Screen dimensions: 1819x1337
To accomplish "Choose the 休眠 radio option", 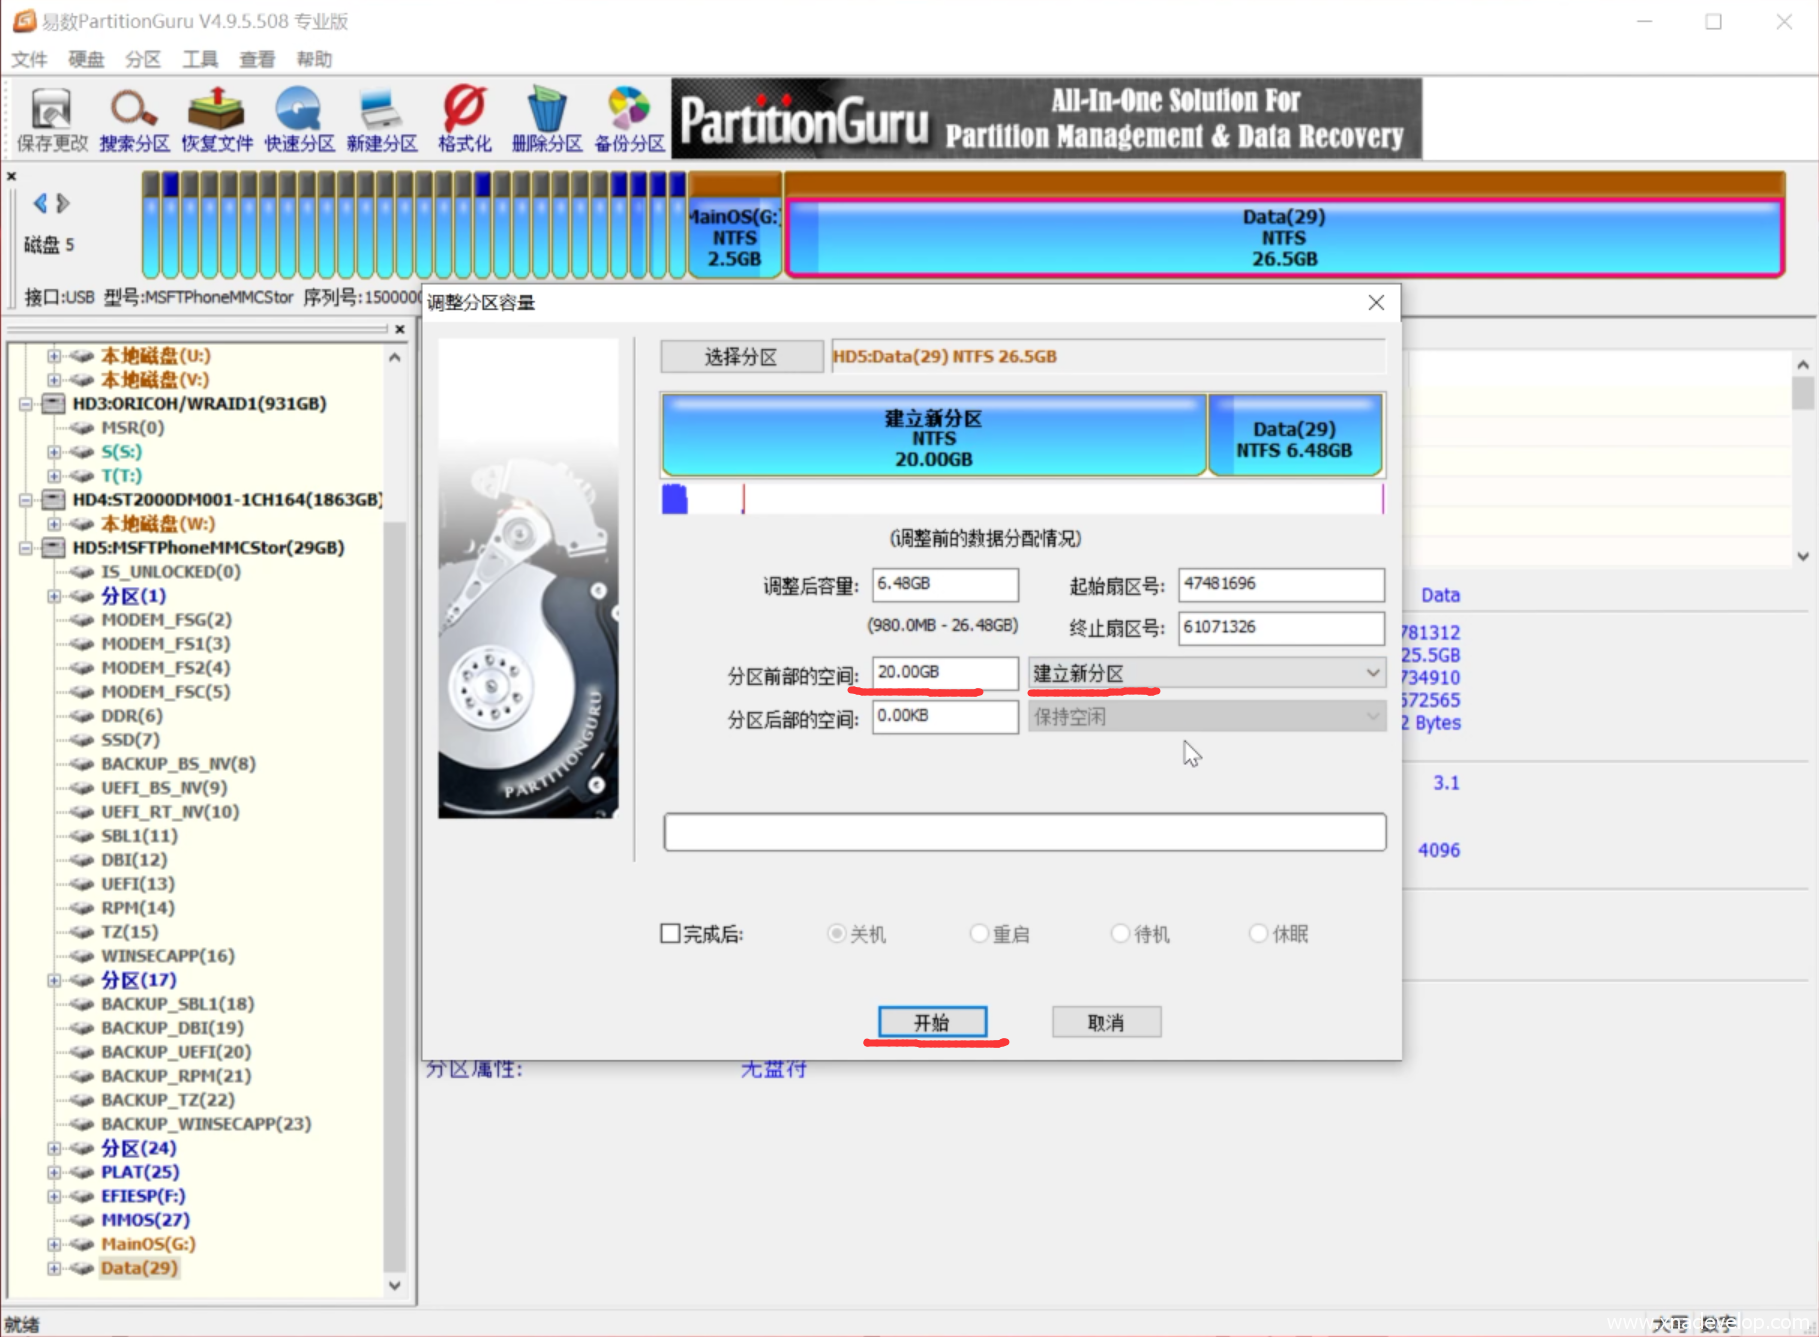I will (x=1259, y=934).
